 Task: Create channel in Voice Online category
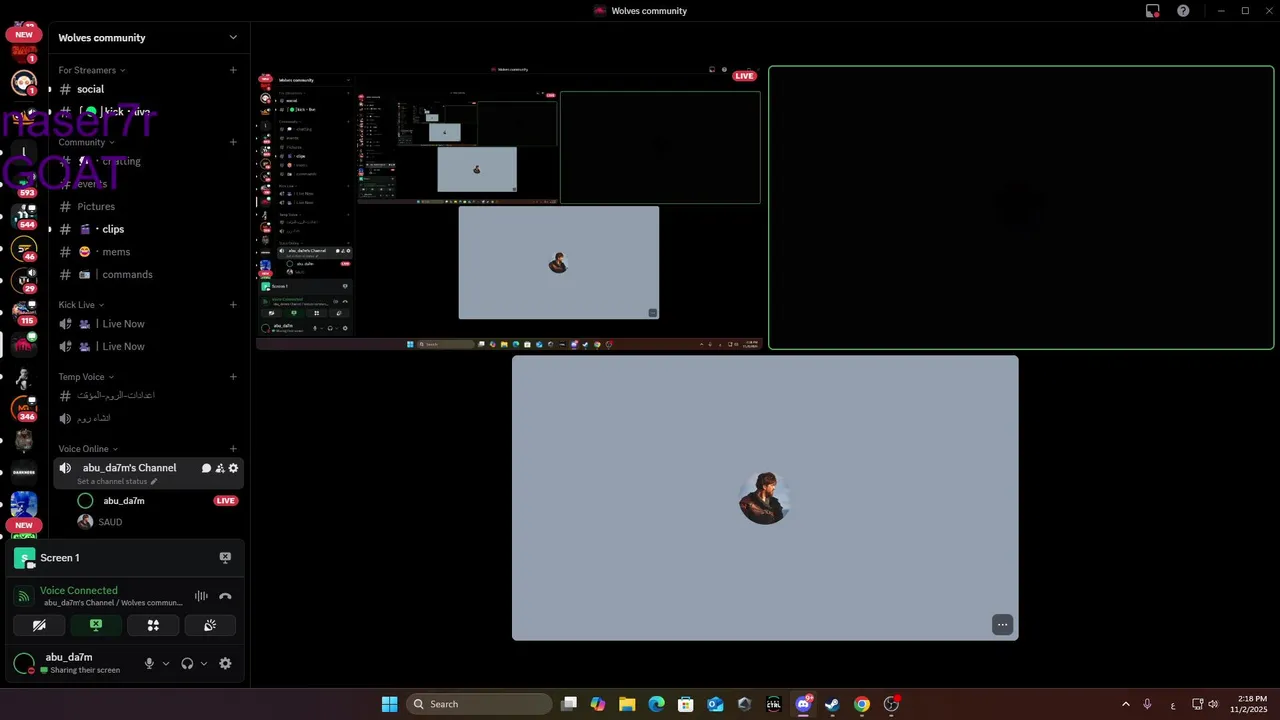tap(233, 449)
